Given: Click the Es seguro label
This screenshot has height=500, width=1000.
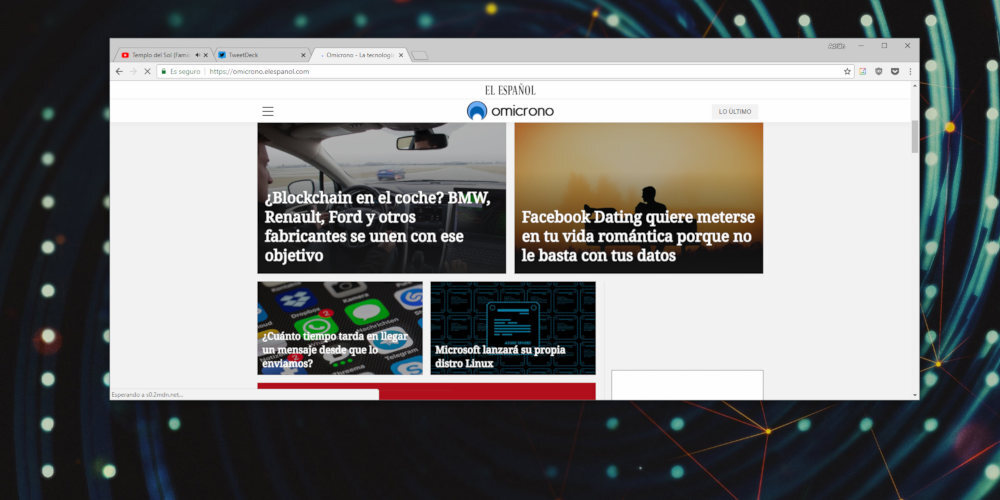Looking at the screenshot, I should (x=185, y=71).
